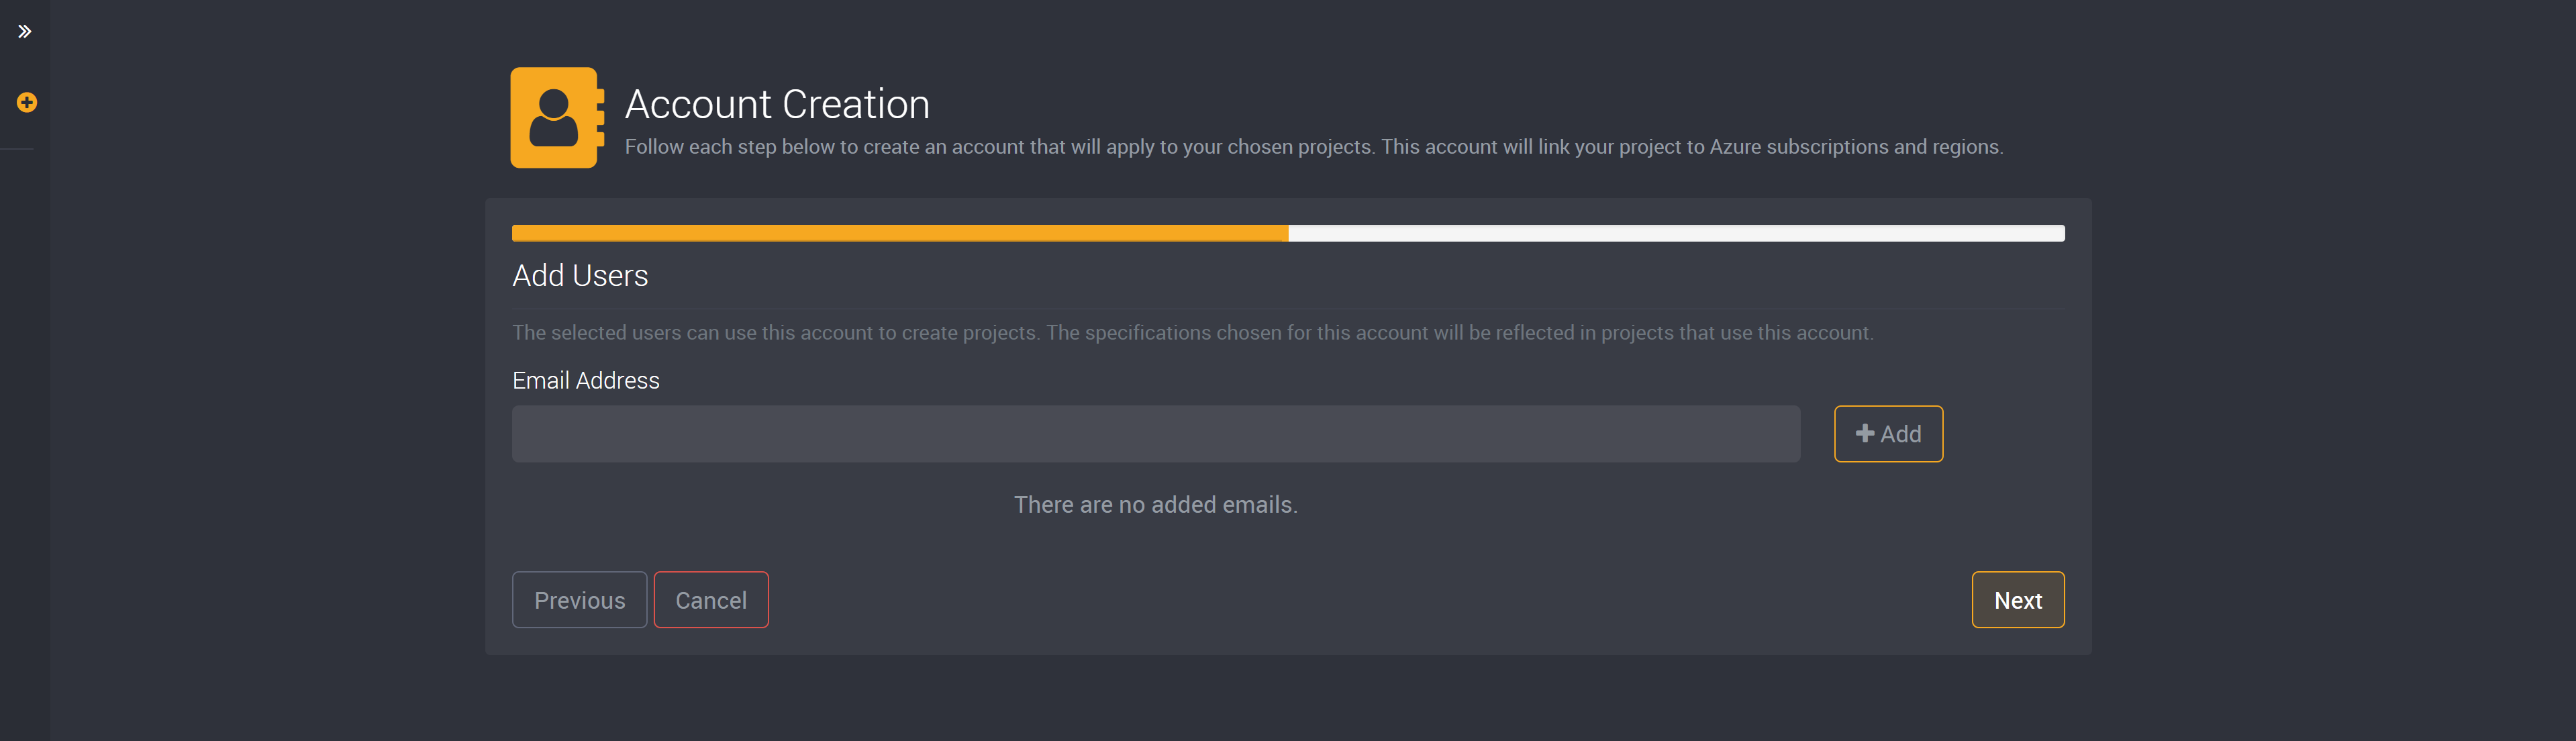The height and width of the screenshot is (741, 2576).
Task: Click the expand sidebar chevron icon
Action: pos(25,32)
